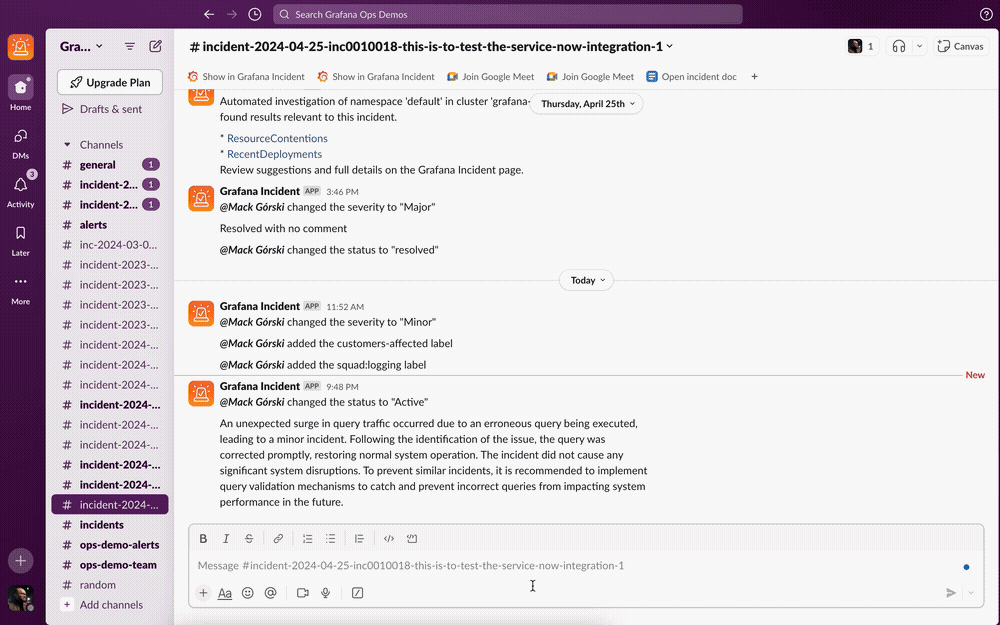Select the alerts channel
The image size is (1000, 625).
pos(110,224)
